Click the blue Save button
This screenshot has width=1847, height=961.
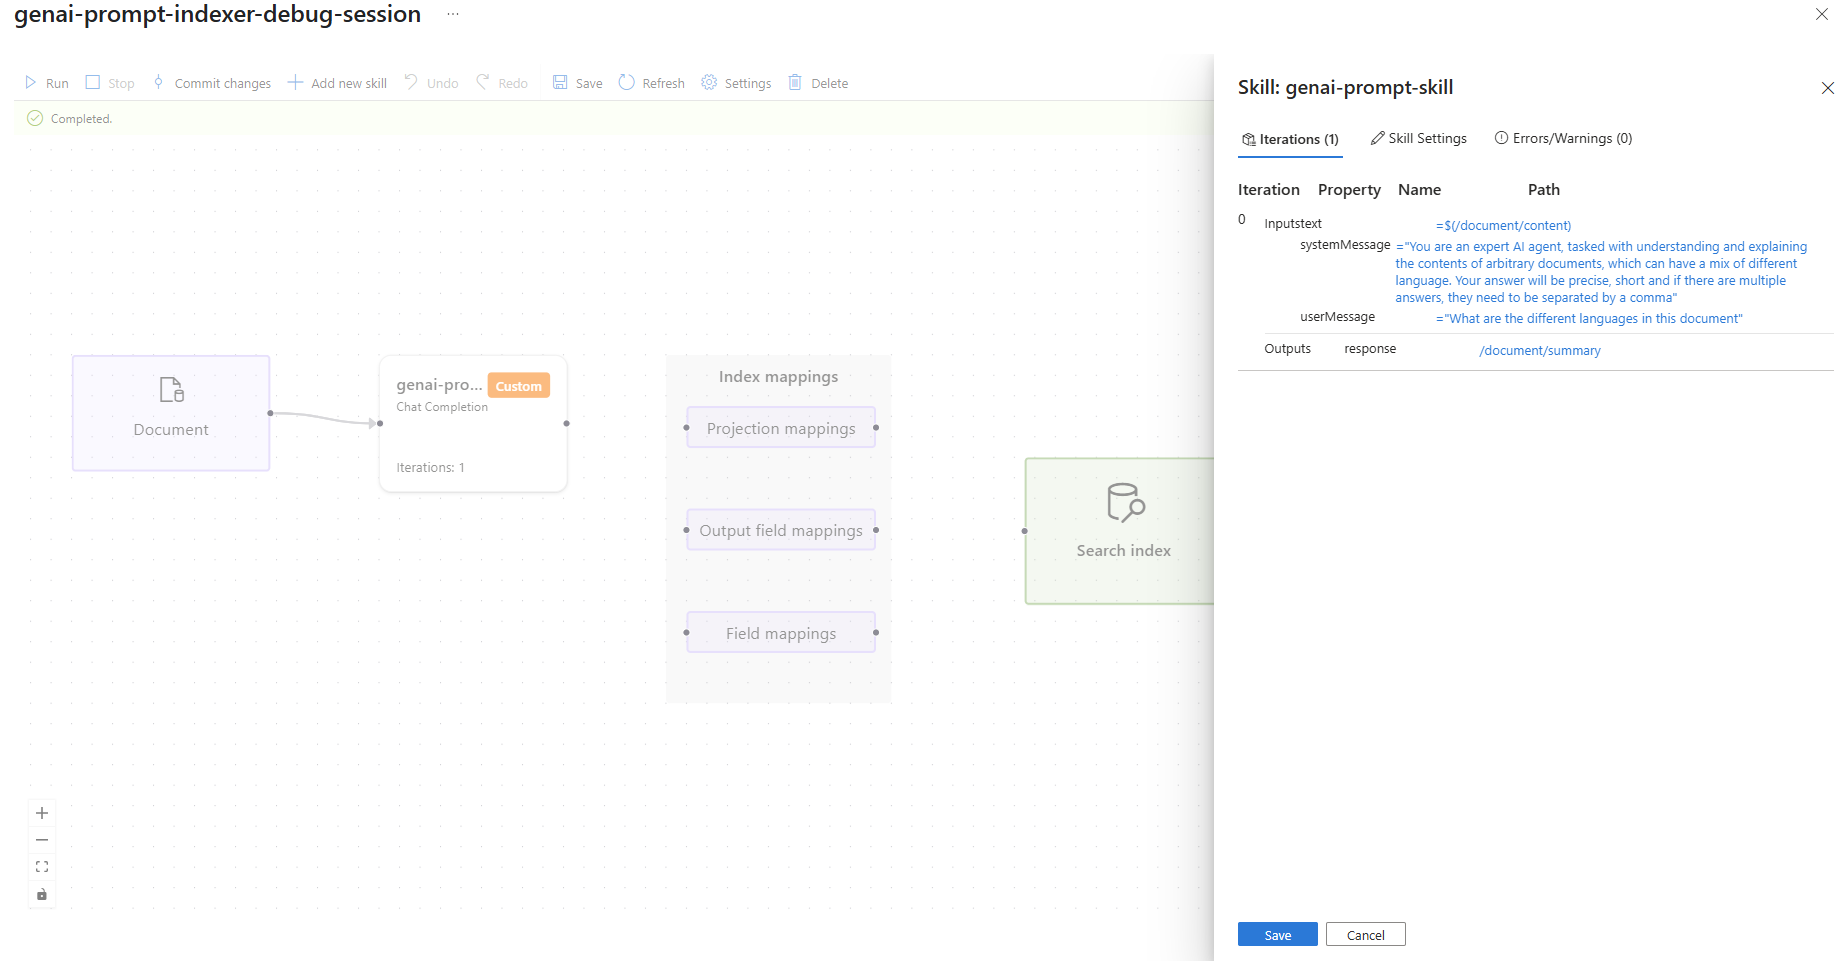click(x=1277, y=935)
